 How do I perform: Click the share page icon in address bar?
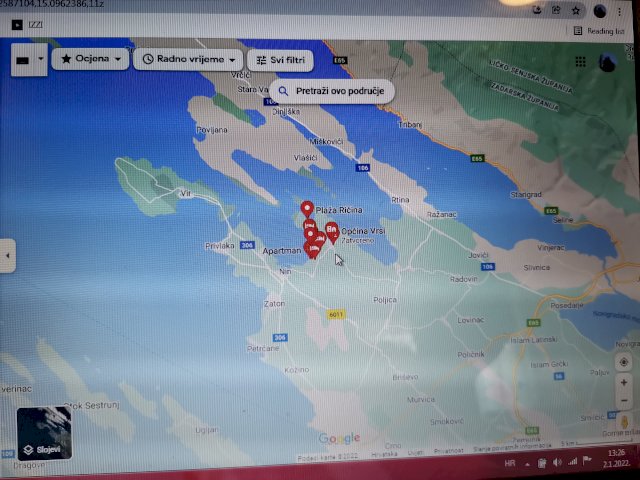[556, 10]
